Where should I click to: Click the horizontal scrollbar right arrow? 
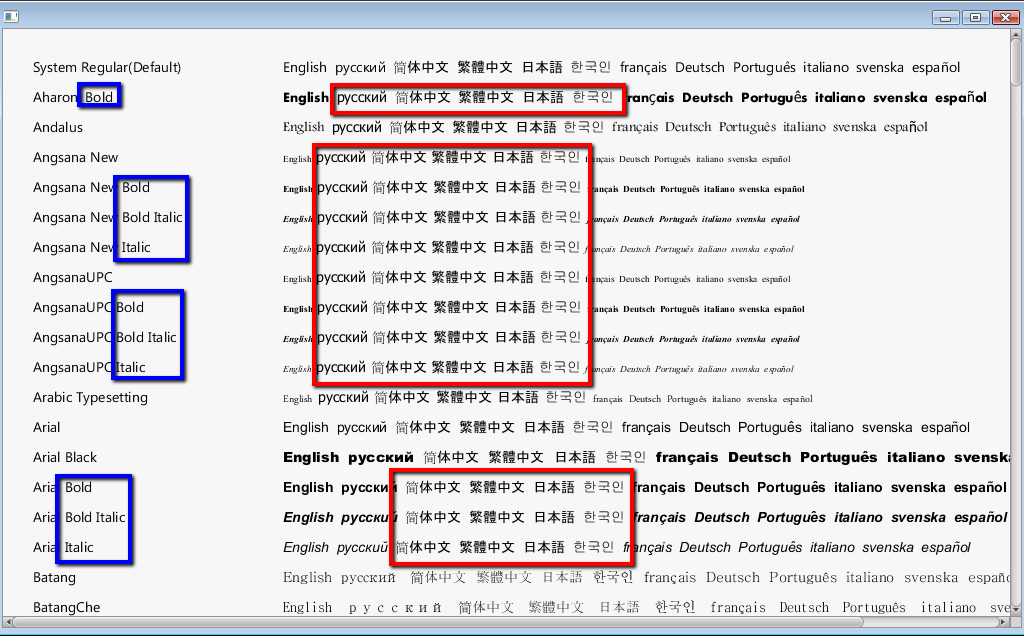[1003, 622]
